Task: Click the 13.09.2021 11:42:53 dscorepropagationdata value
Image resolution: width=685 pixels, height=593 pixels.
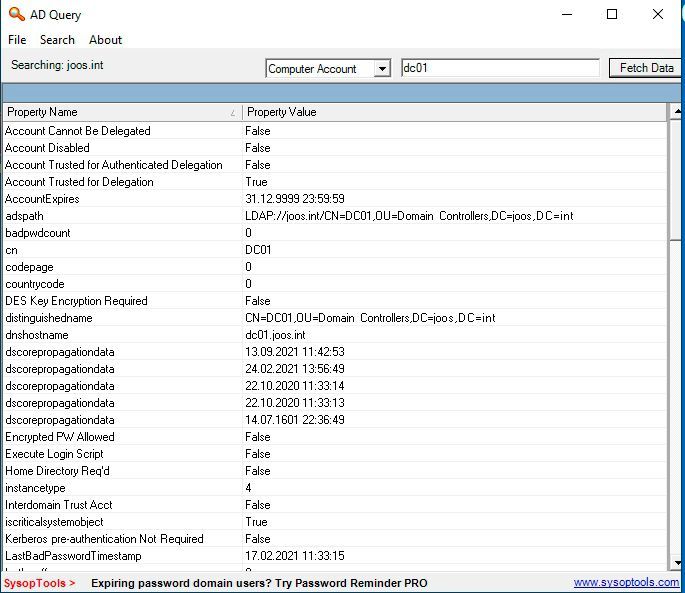Action: 295,352
